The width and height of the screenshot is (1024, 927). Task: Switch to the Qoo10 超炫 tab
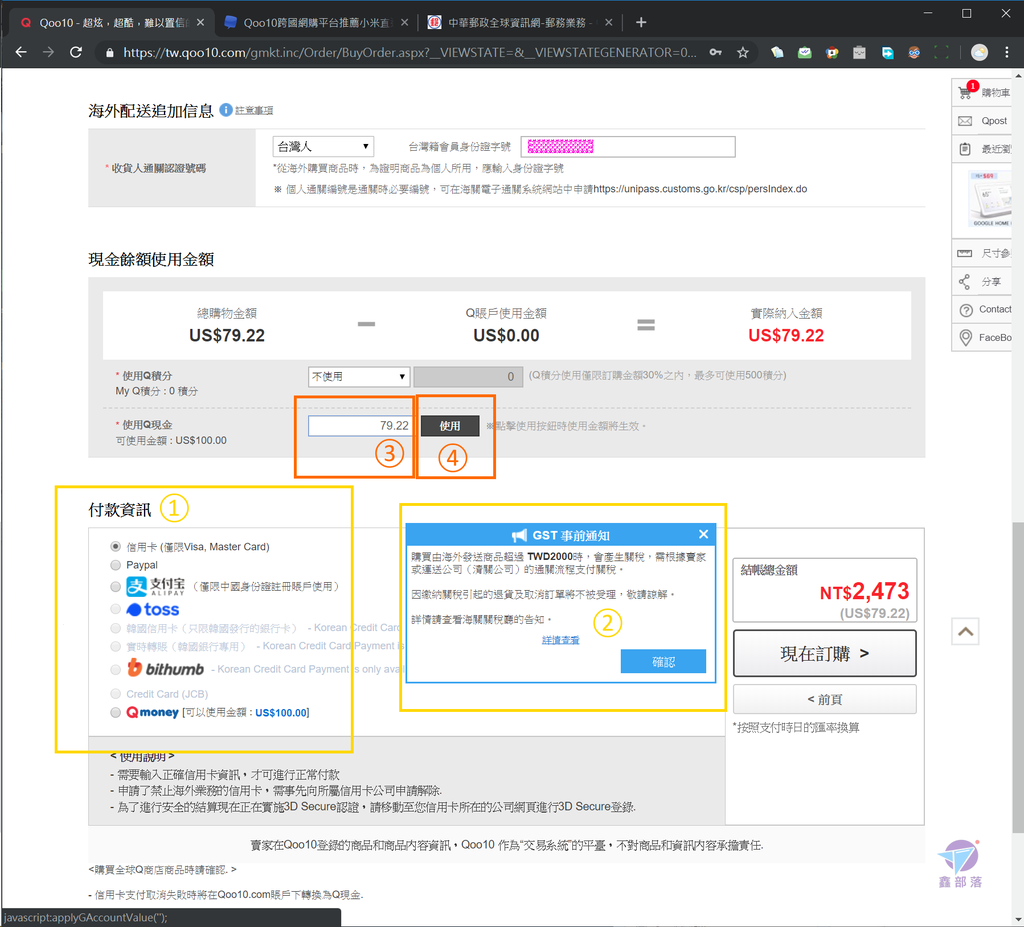113,23
